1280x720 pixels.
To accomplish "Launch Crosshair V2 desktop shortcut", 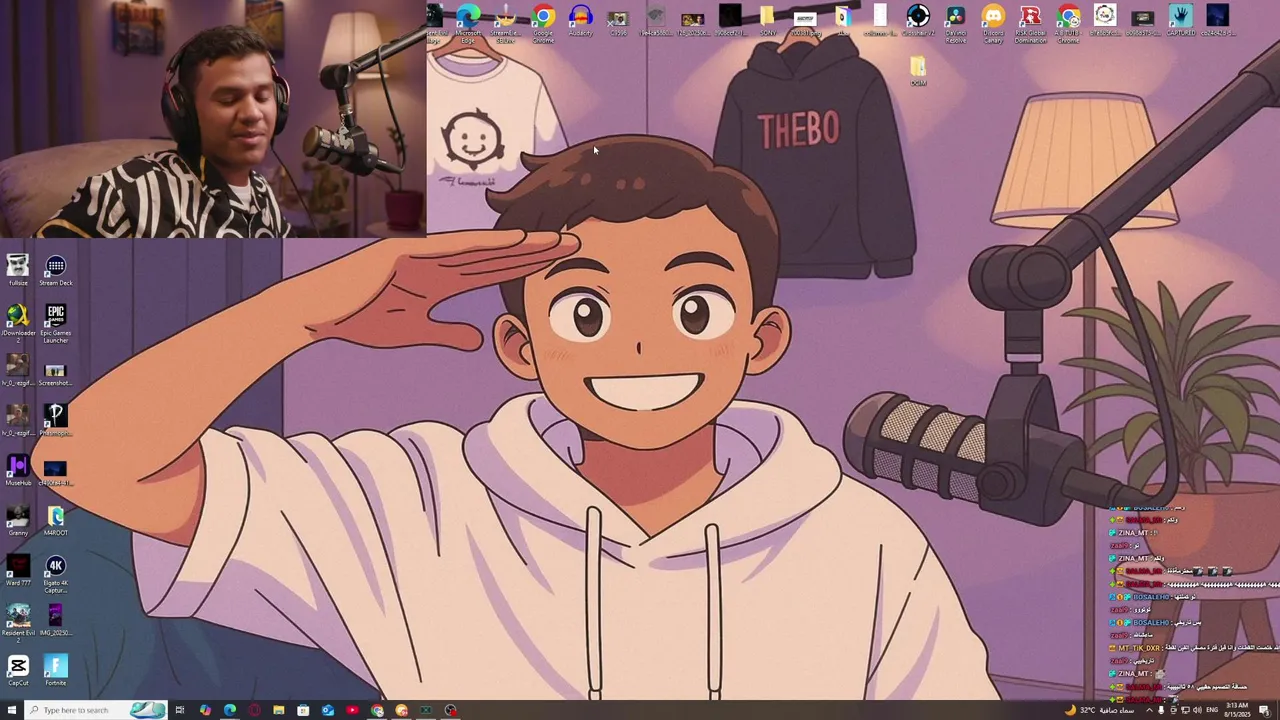I will [x=918, y=20].
